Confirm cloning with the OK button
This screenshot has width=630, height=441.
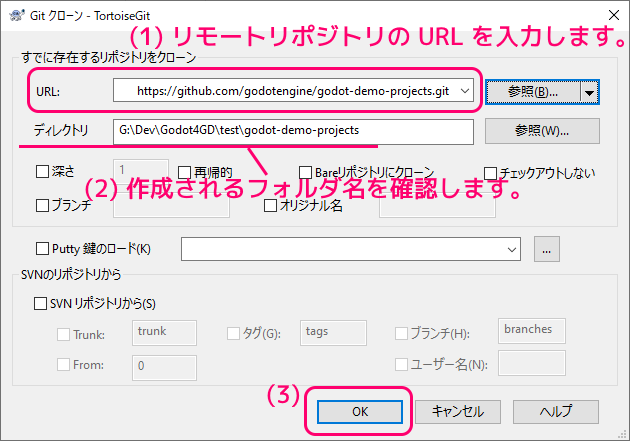360,412
